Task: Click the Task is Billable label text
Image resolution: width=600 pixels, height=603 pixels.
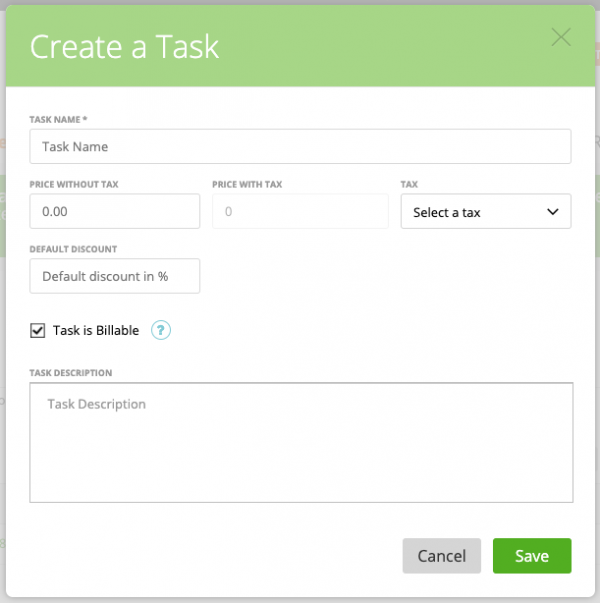Action: (96, 330)
